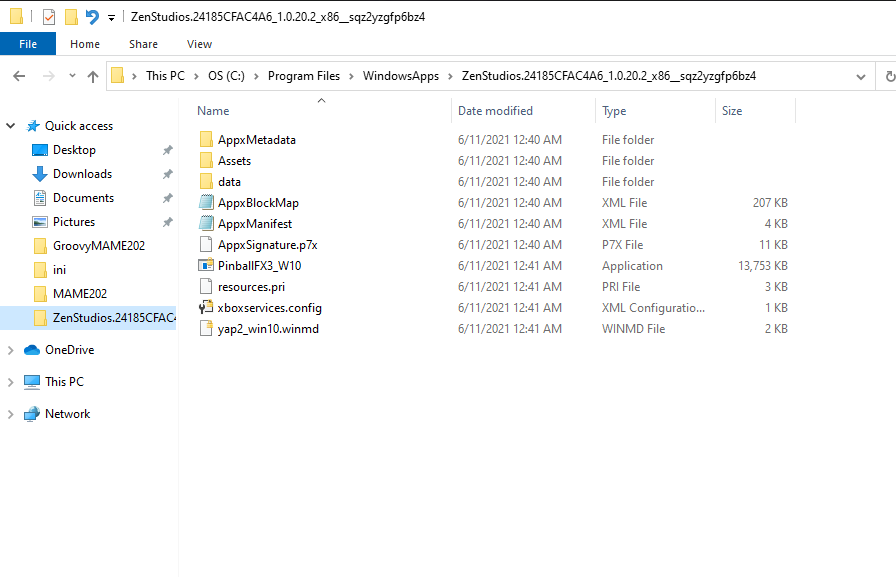The height and width of the screenshot is (577, 896).
Task: Go back to previous folder
Action: coord(19,76)
